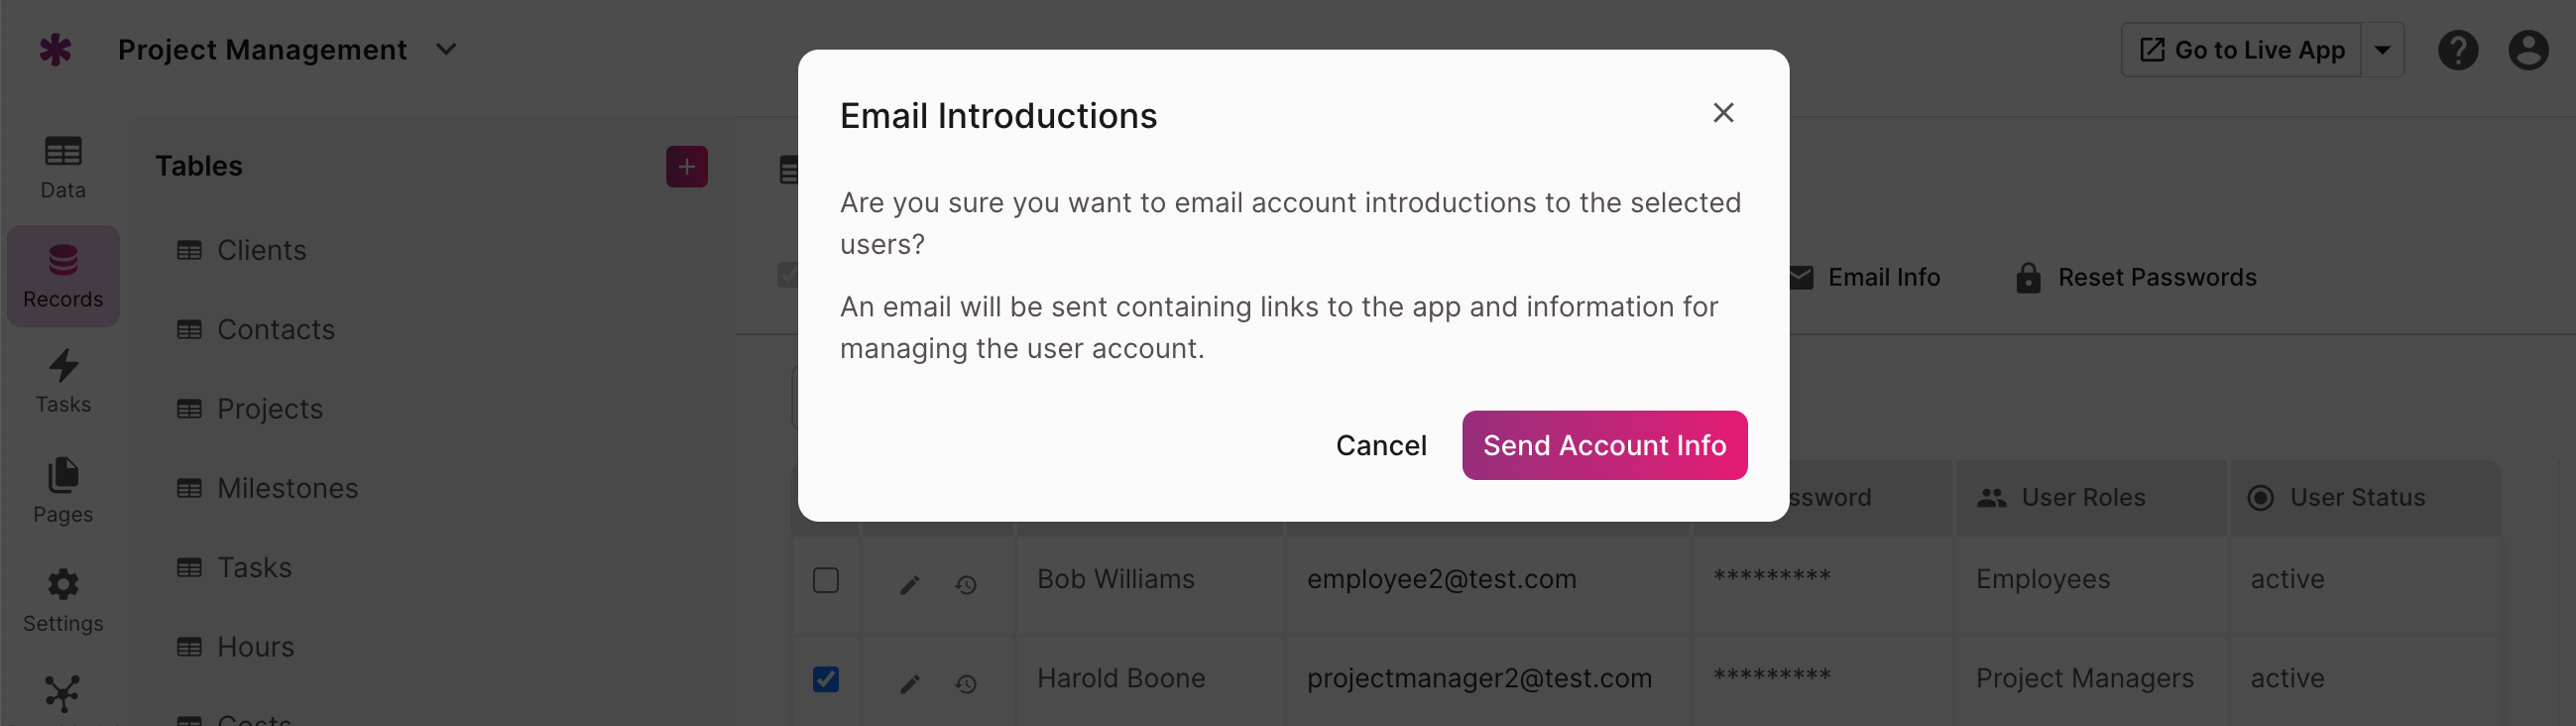Image resolution: width=2576 pixels, height=726 pixels.
Task: Cancel the Email Introductions dialog
Action: point(1380,445)
